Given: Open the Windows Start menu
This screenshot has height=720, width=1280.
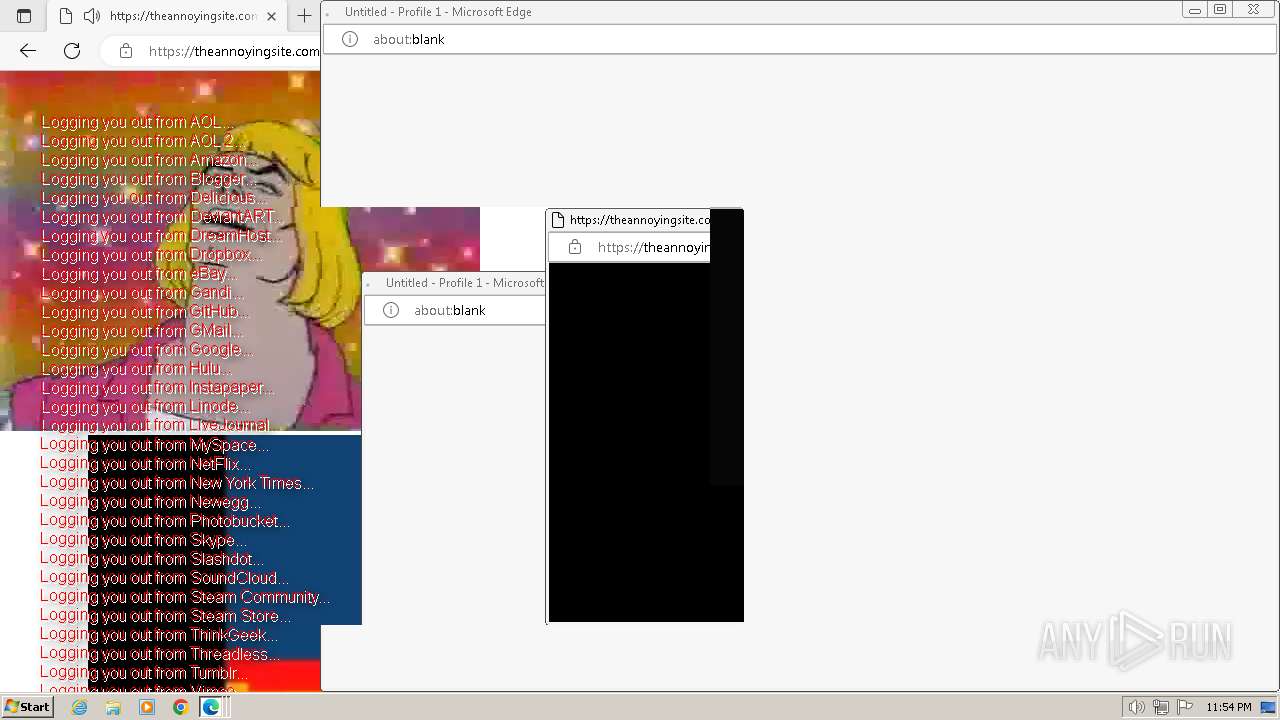Looking at the screenshot, I should pyautogui.click(x=27, y=707).
